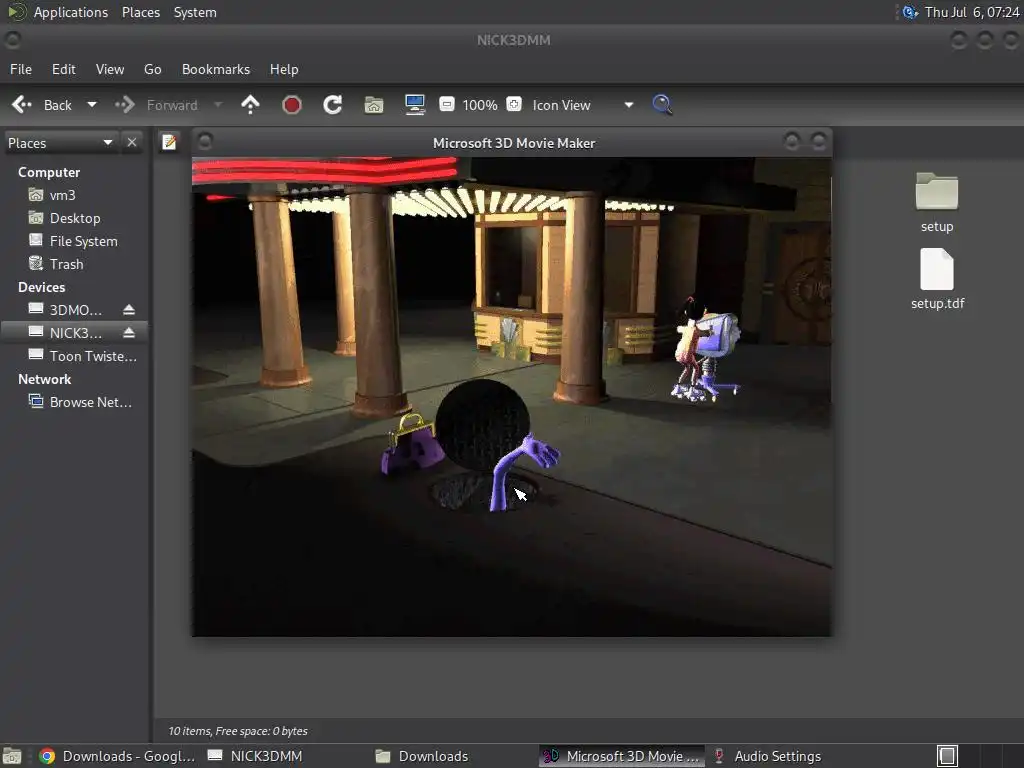Open file search with magnifier icon
This screenshot has height=768, width=1024.
[x=662, y=104]
